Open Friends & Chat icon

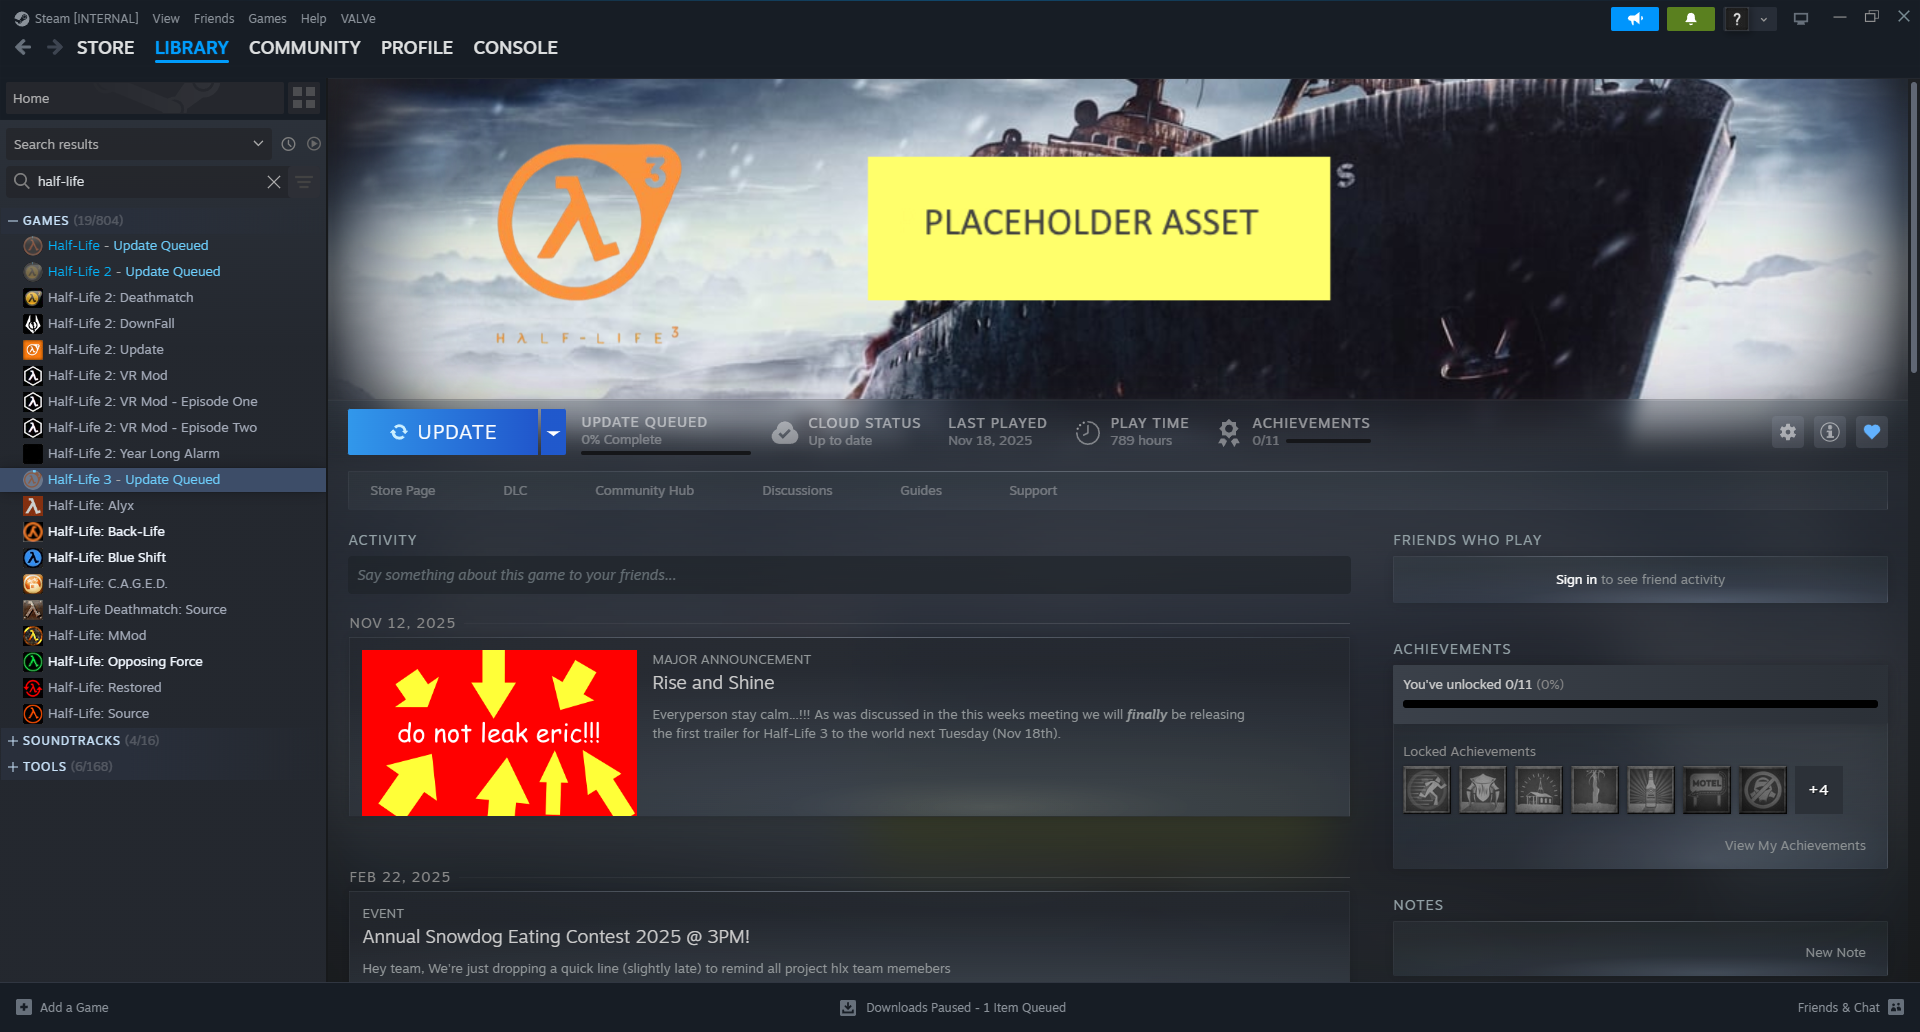click(1896, 1007)
